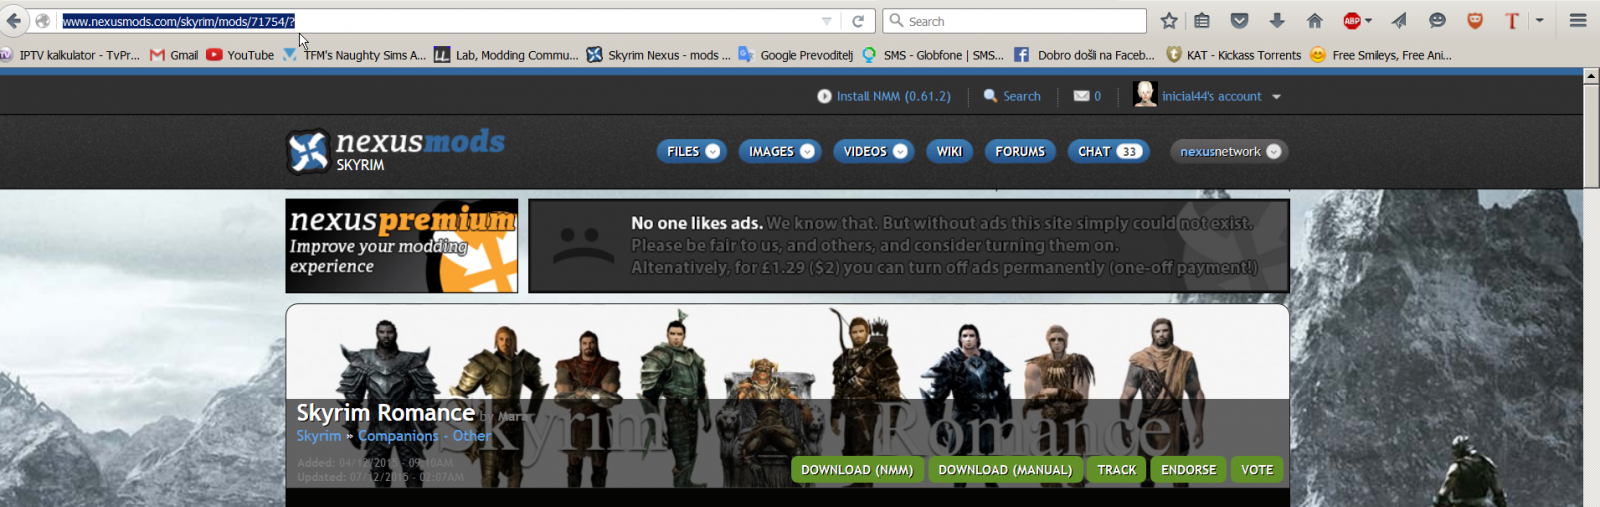Focus the browser Search box
The height and width of the screenshot is (507, 1600).
tap(1014, 21)
